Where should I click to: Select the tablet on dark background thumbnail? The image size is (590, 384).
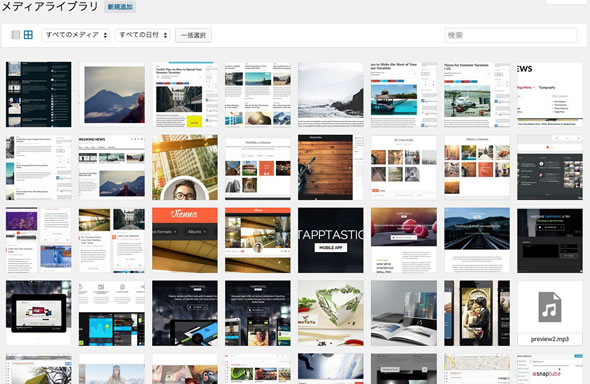click(x=38, y=313)
